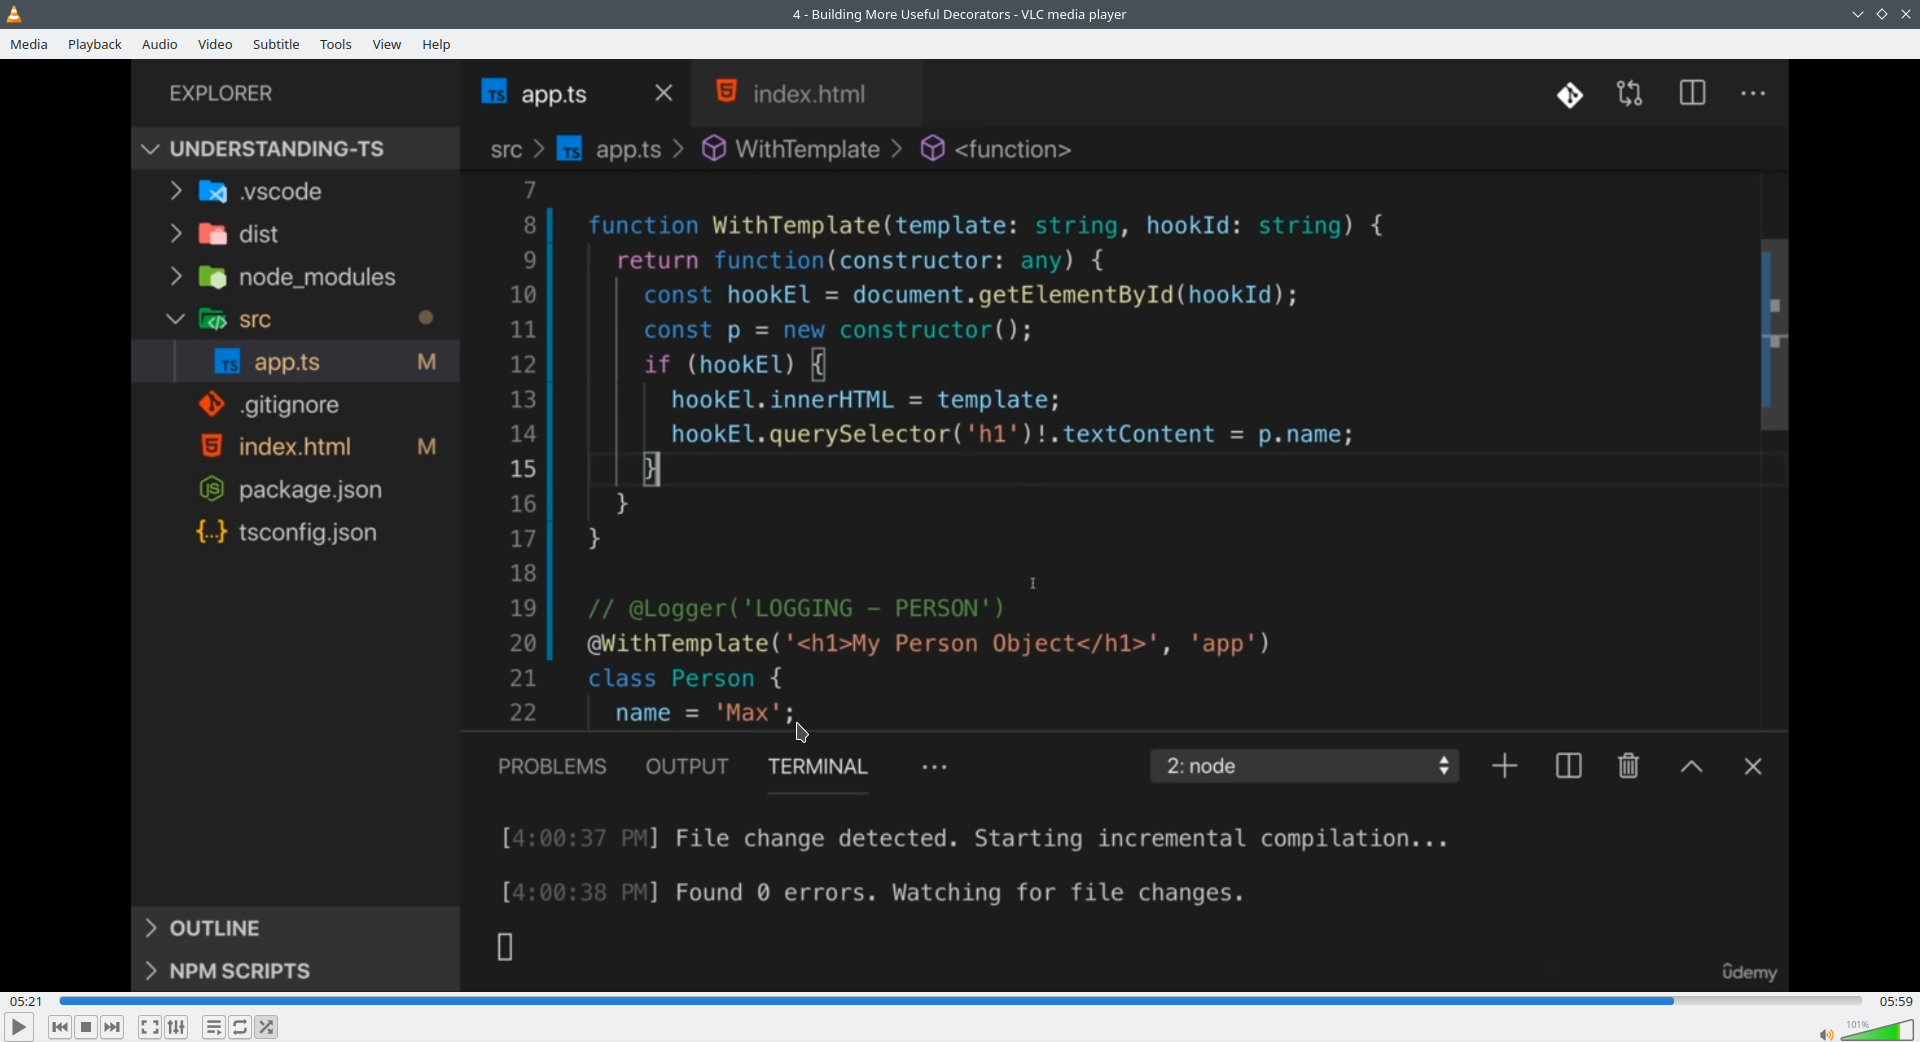
Task: Switch to the PROBLEMS panel tab
Action: [552, 767]
